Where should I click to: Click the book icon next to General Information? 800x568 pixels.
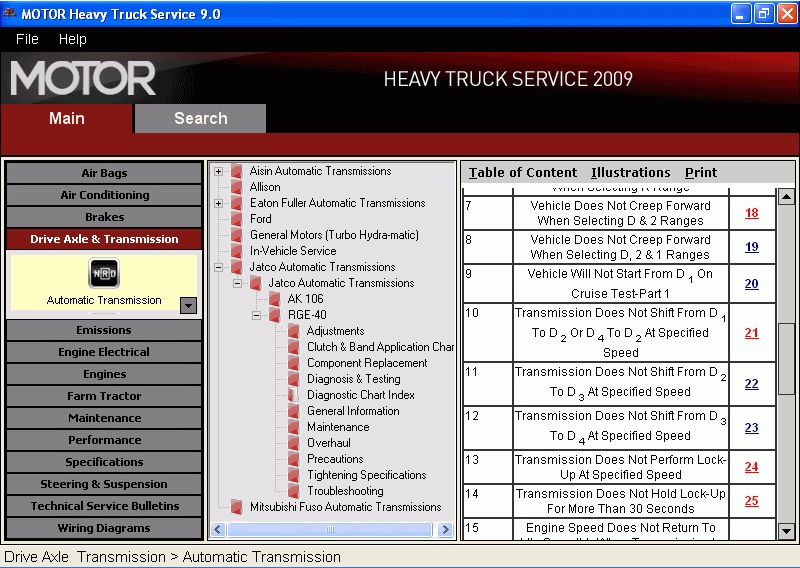coord(293,411)
